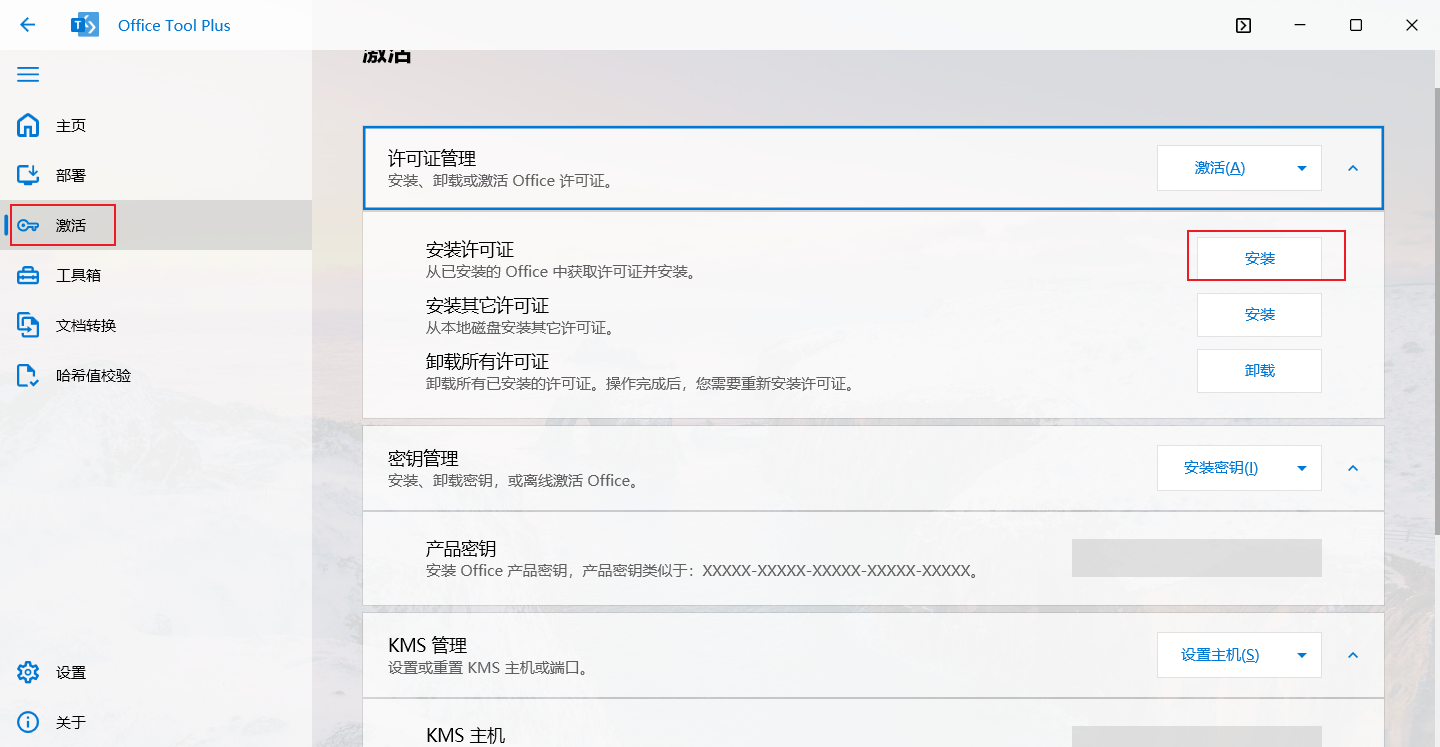Click the 安装许可证 label
This screenshot has width=1440, height=747.
pyautogui.click(x=470, y=250)
